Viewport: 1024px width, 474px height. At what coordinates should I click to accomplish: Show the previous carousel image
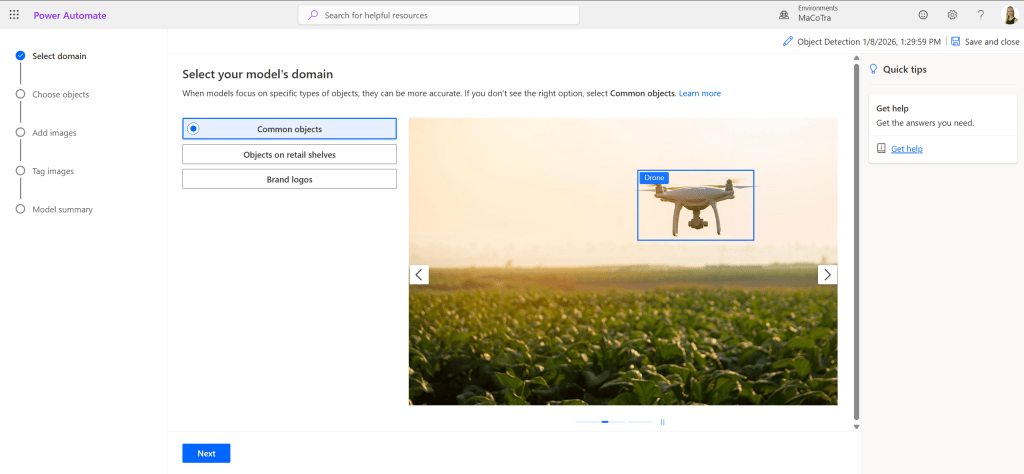click(x=419, y=274)
